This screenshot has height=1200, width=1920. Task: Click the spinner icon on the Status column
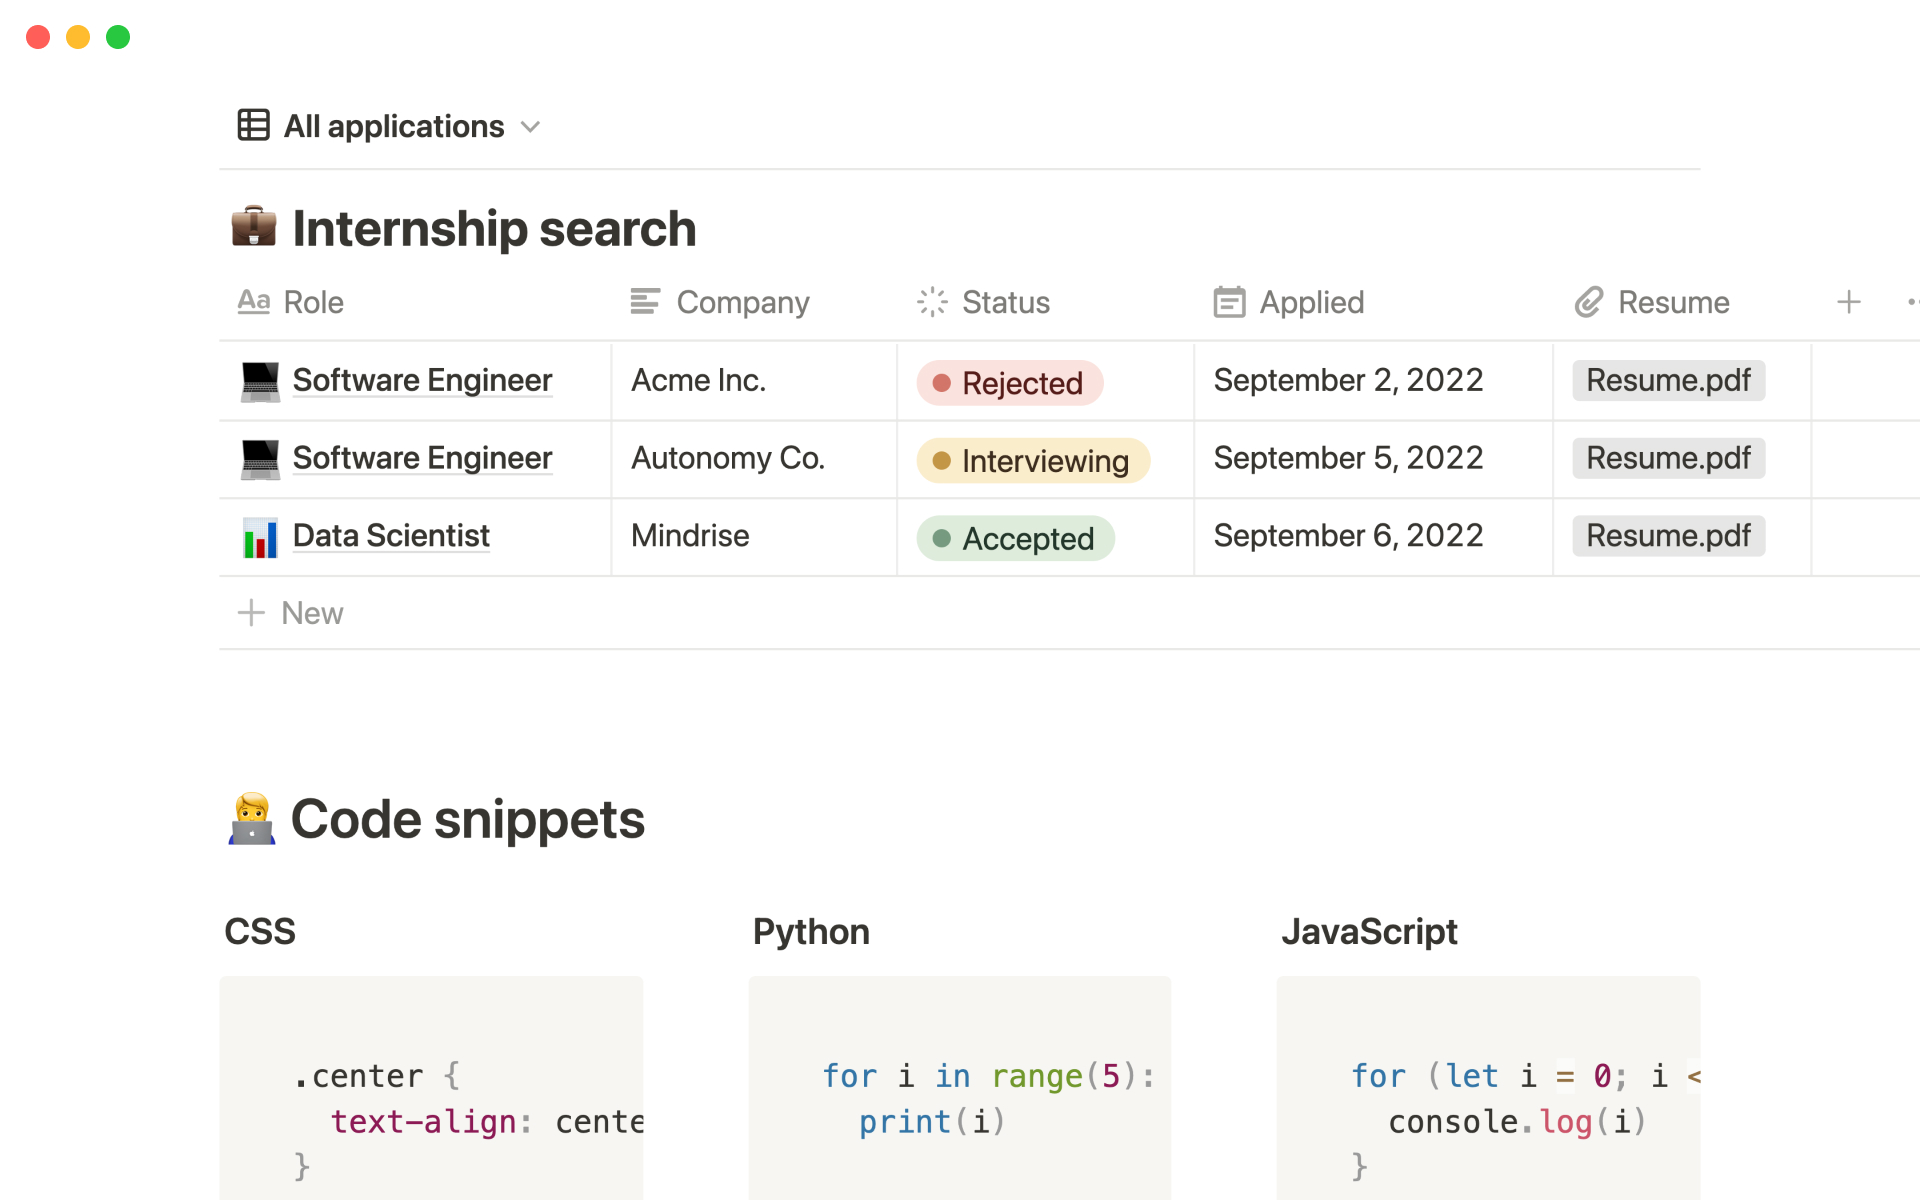(930, 301)
